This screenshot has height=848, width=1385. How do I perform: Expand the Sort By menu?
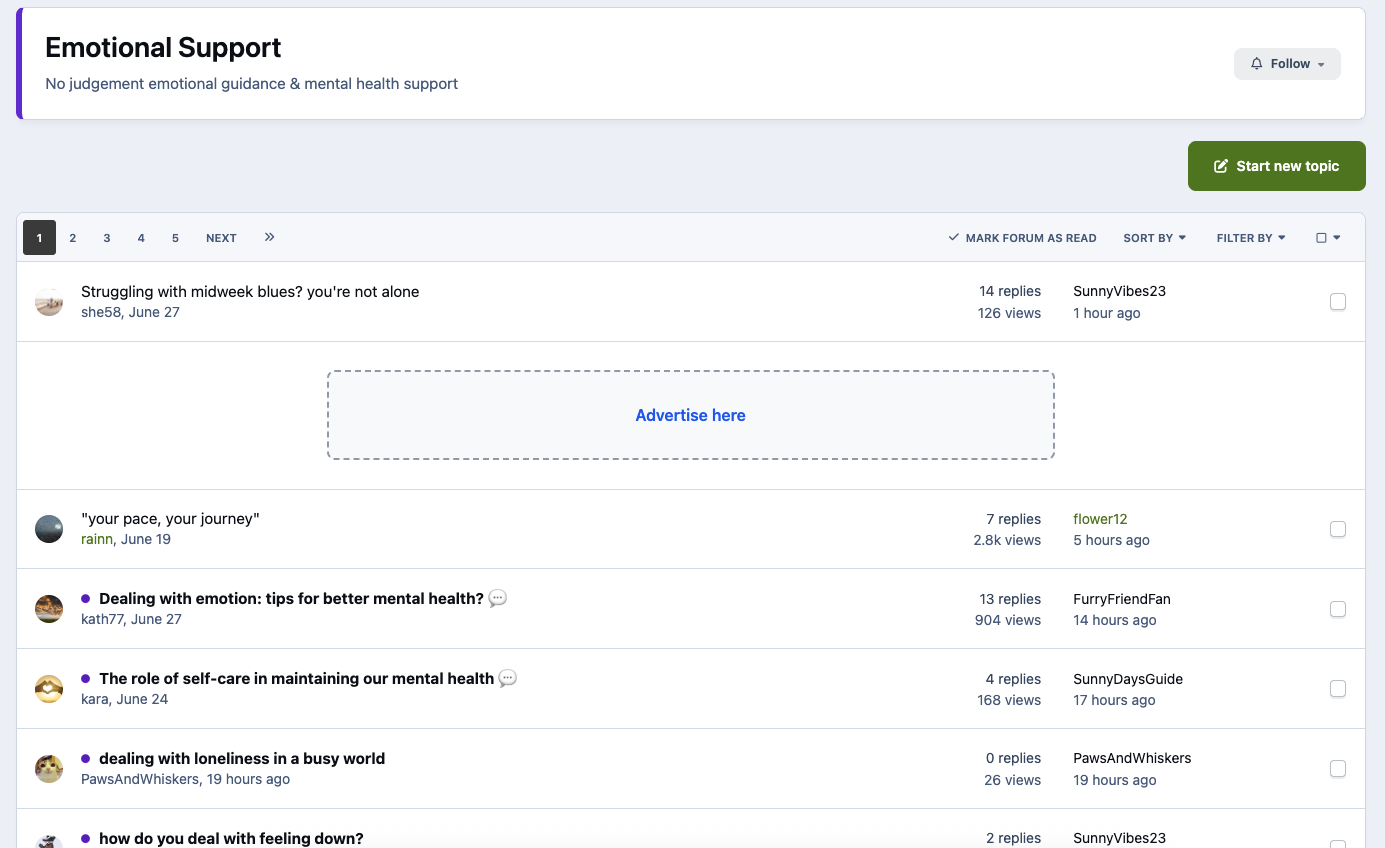[x=1154, y=238]
